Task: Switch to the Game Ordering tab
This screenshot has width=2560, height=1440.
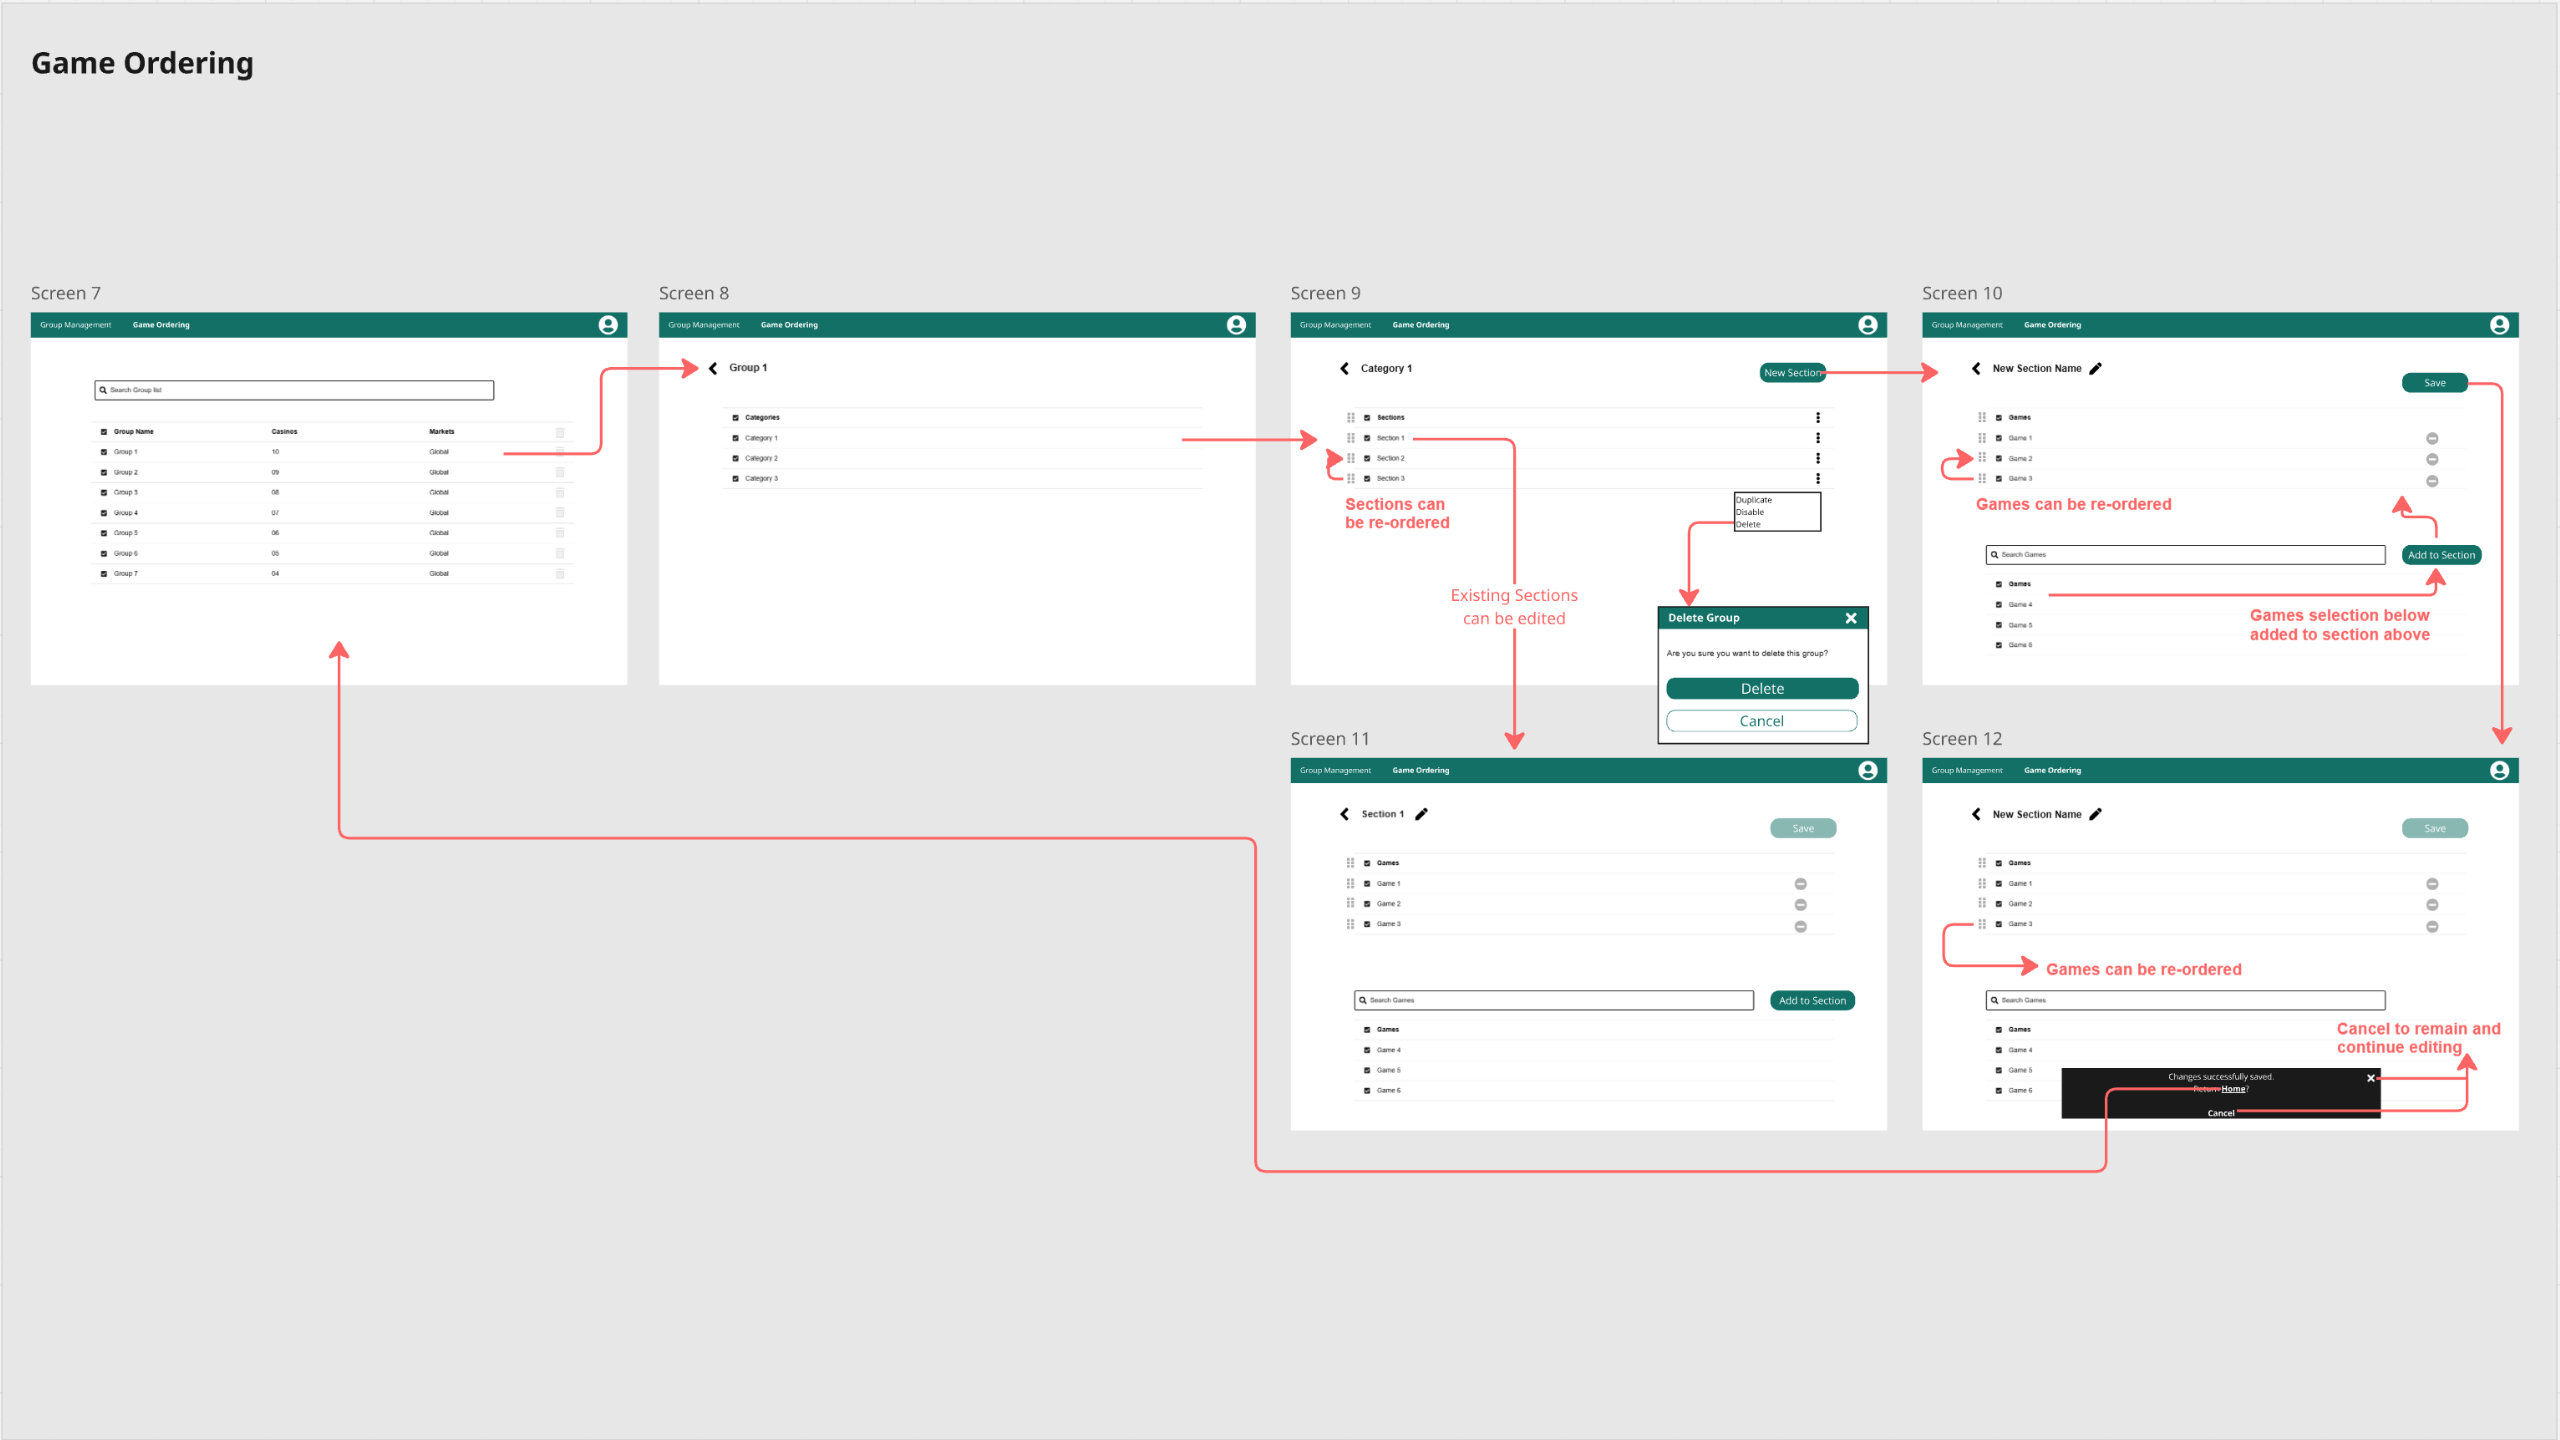Action: point(161,324)
